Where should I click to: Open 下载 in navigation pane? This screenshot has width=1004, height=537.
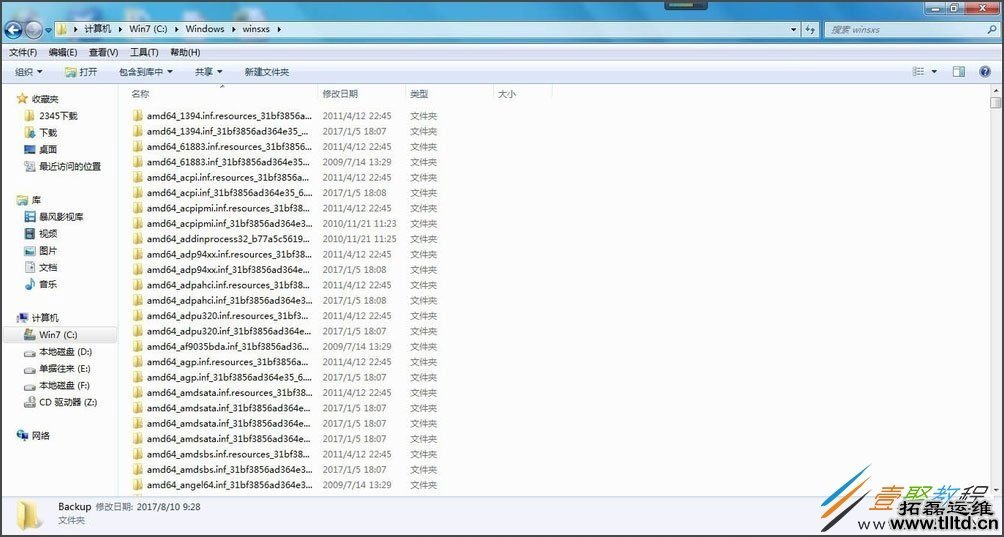(48, 132)
